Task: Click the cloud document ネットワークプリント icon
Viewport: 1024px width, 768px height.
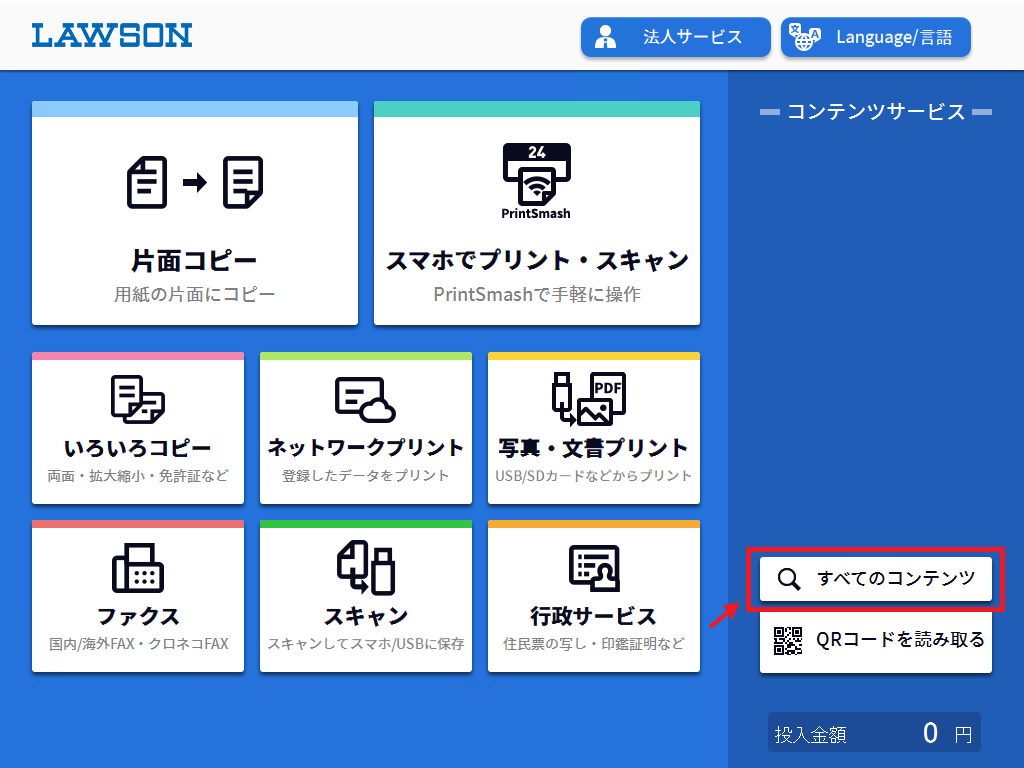Action: click(x=365, y=399)
